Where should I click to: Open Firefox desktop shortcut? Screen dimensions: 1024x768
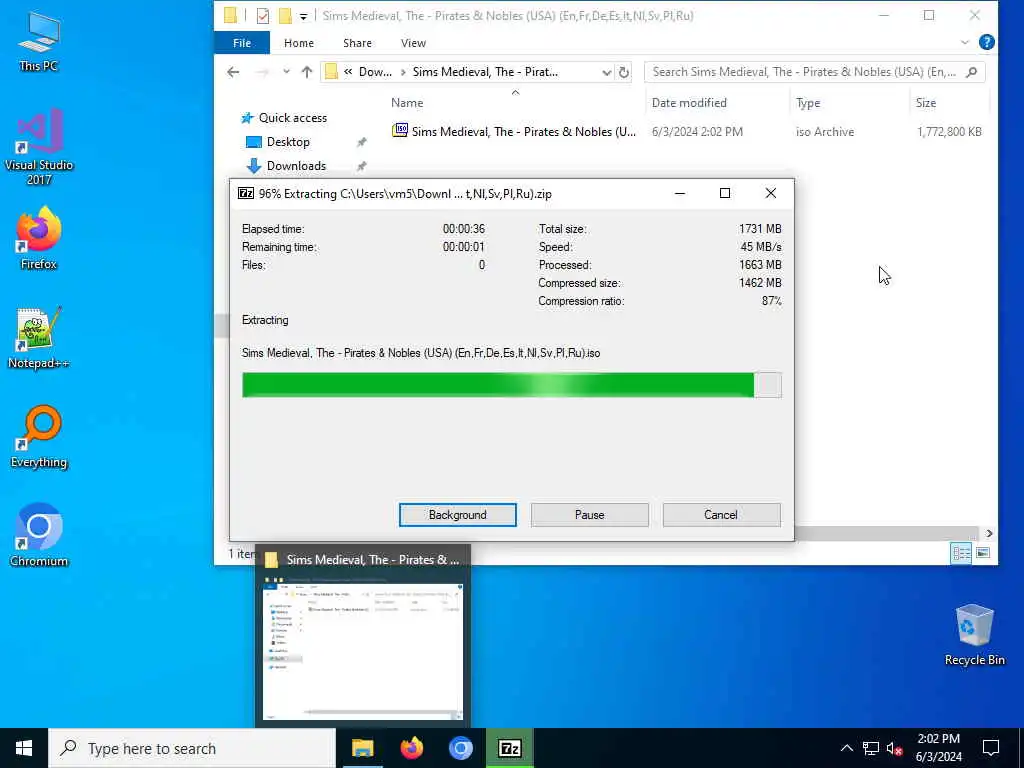(39, 238)
